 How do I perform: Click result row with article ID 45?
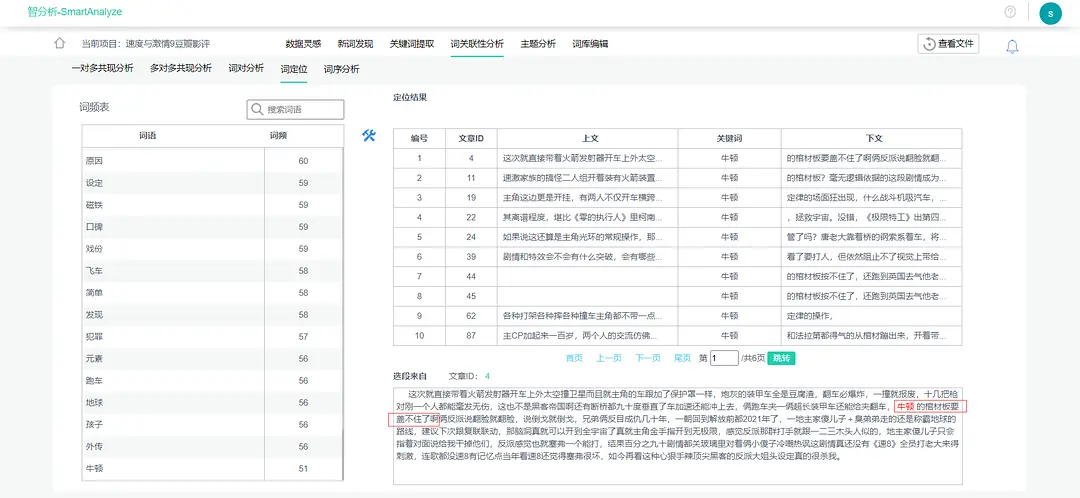click(x=676, y=297)
